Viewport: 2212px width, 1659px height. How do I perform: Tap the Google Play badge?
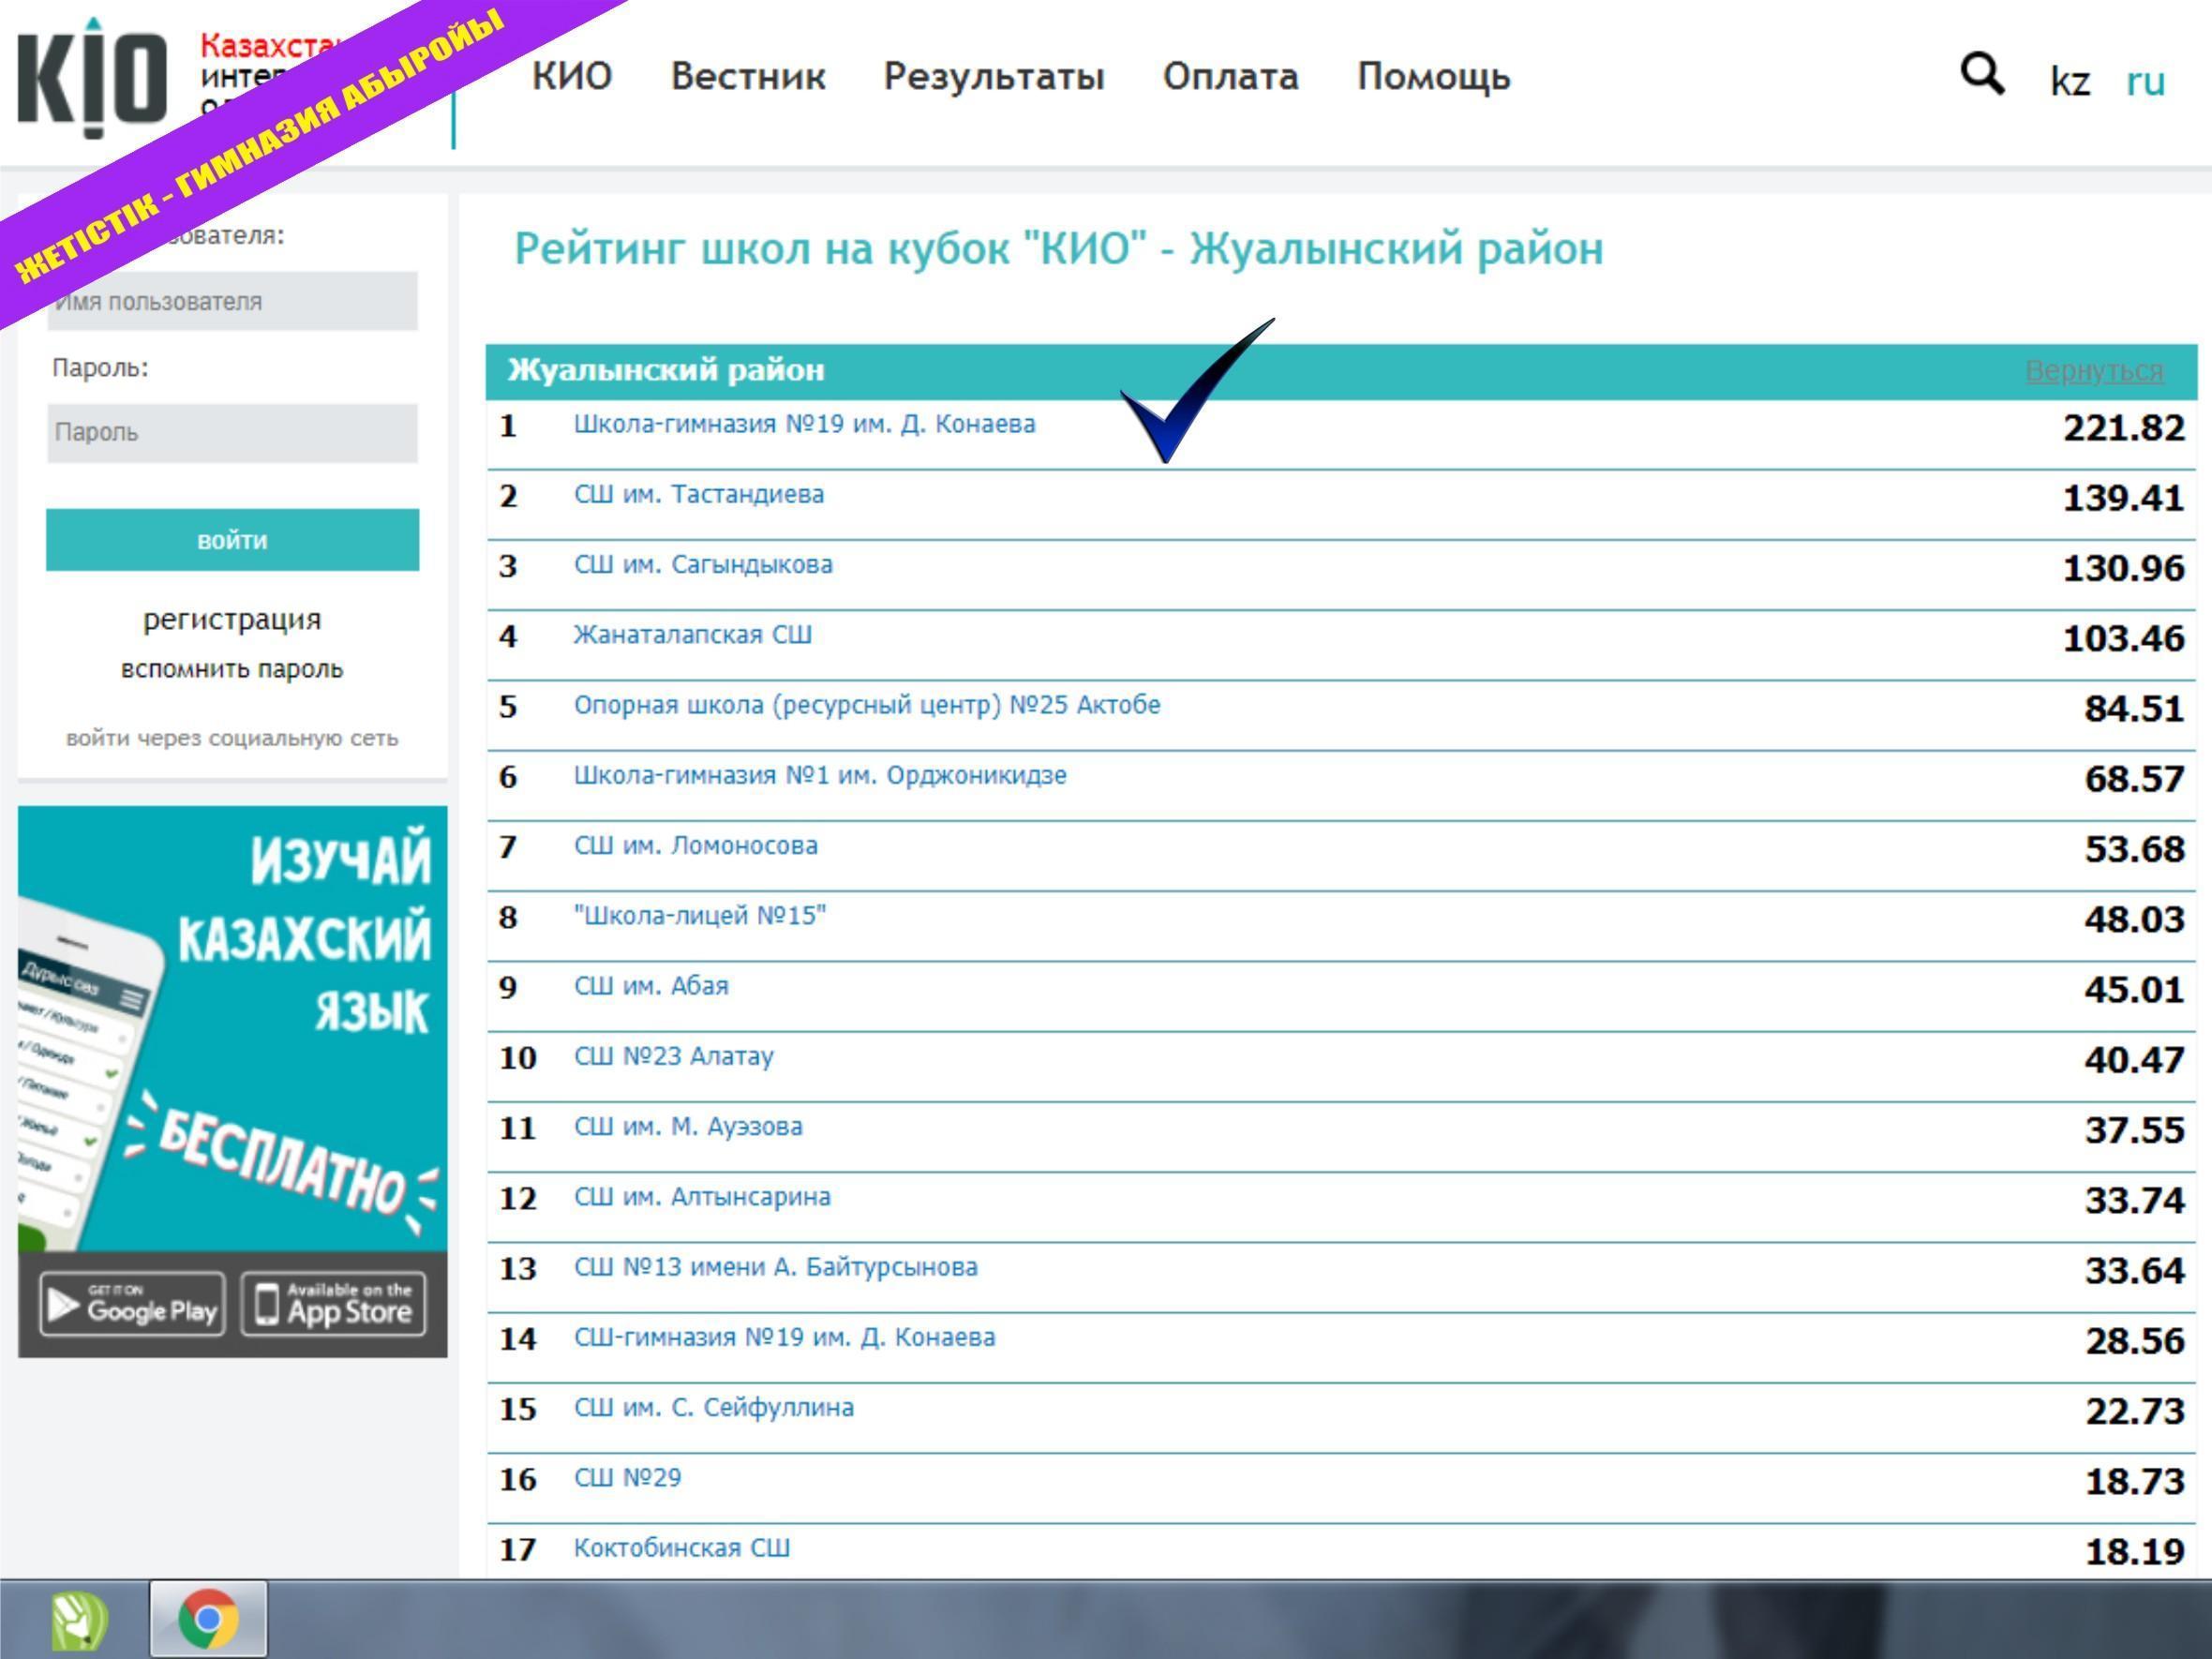pyautogui.click(x=133, y=1304)
